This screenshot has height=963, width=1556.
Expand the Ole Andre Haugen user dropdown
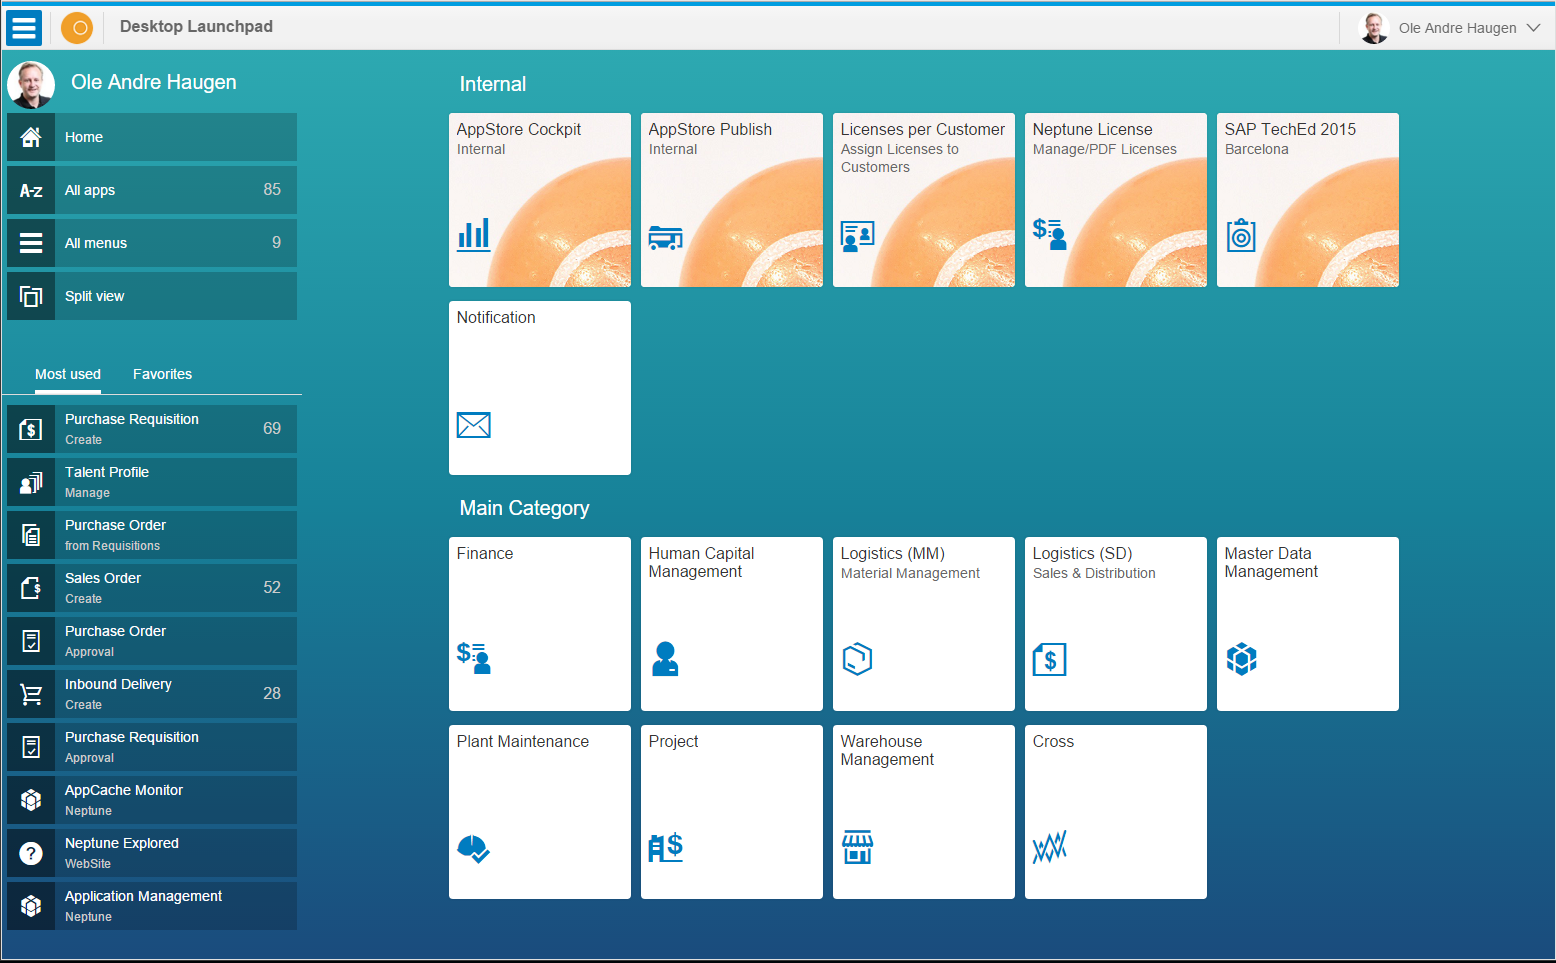(x=1533, y=28)
